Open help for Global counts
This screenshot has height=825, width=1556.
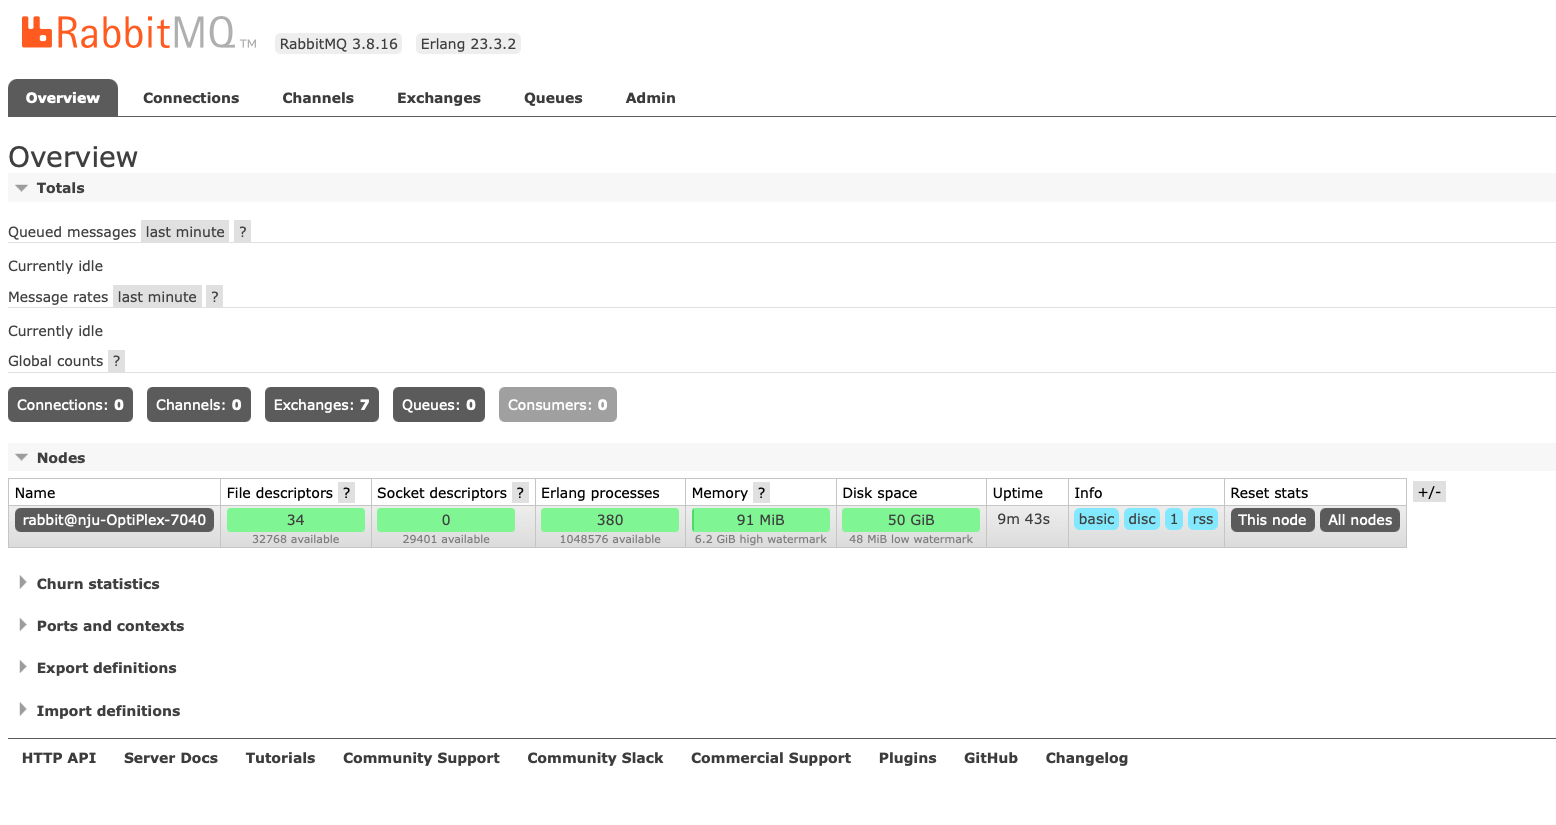[x=116, y=360]
